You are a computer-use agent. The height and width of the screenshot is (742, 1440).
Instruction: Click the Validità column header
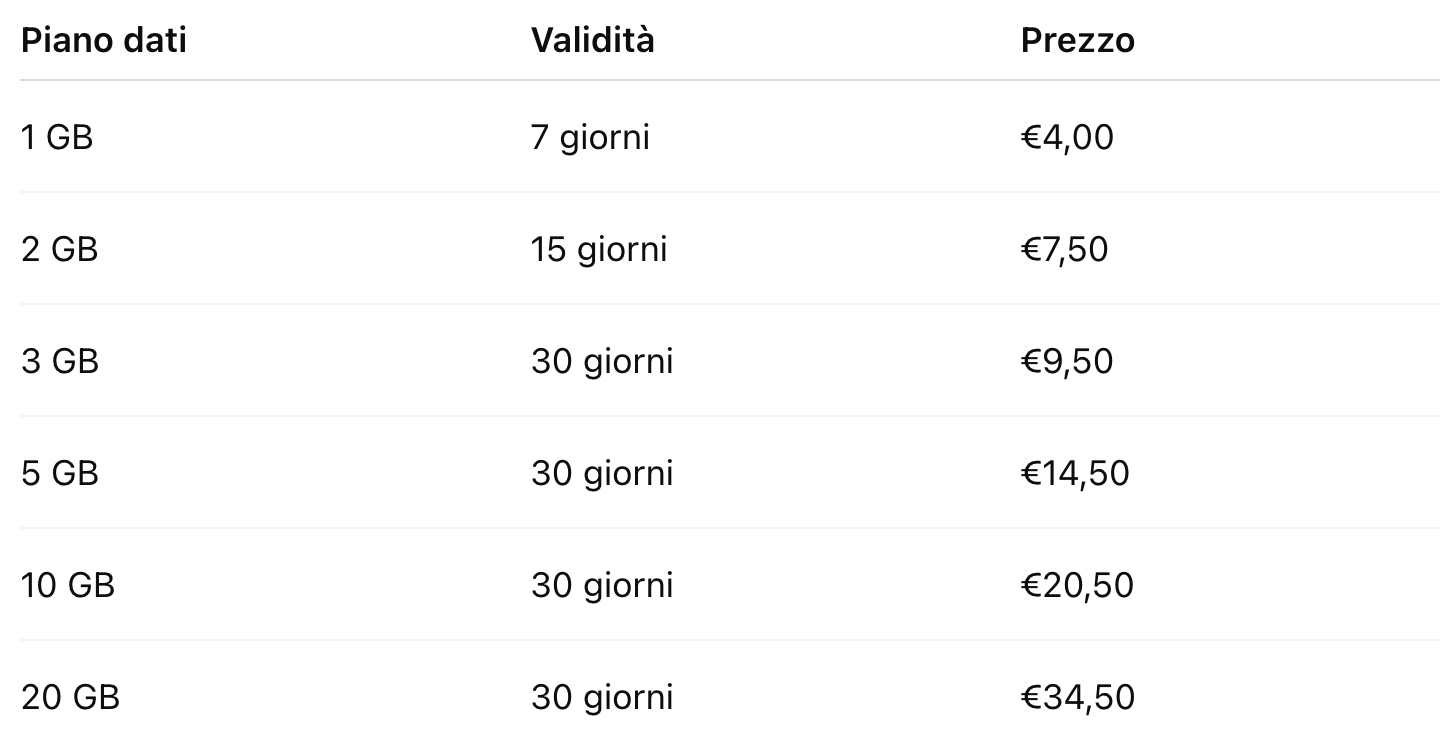coord(592,41)
